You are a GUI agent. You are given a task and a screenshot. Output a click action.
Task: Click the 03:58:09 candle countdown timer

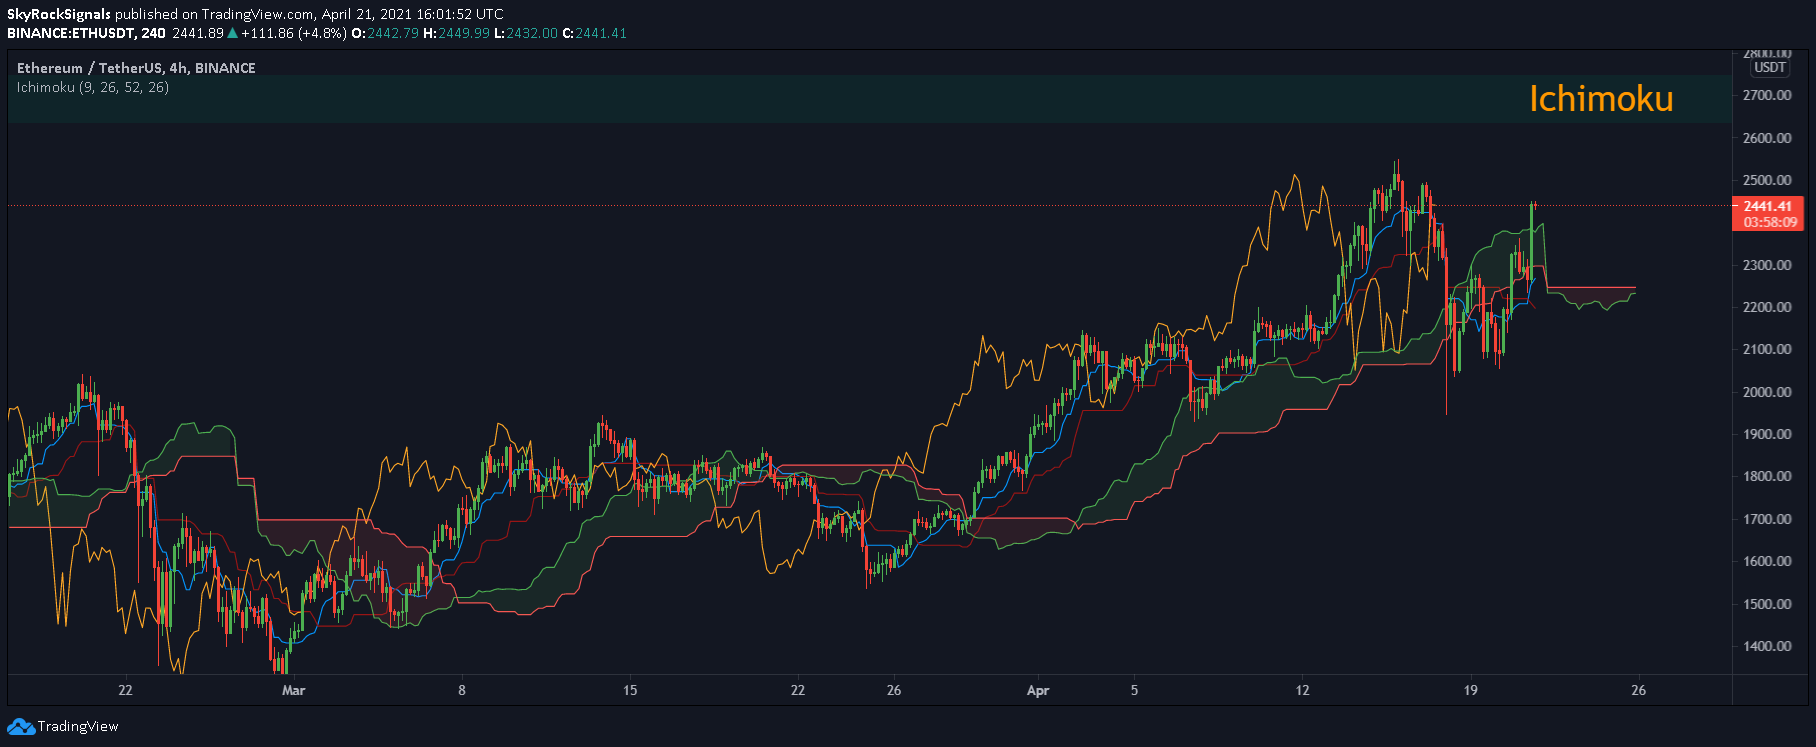tap(1770, 222)
